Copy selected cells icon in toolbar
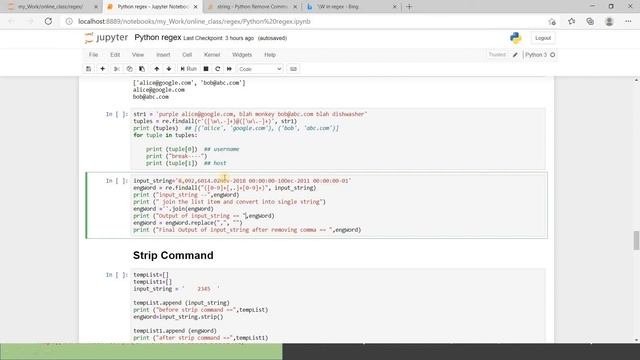Viewport: 640px width, 360px height. 129,69
